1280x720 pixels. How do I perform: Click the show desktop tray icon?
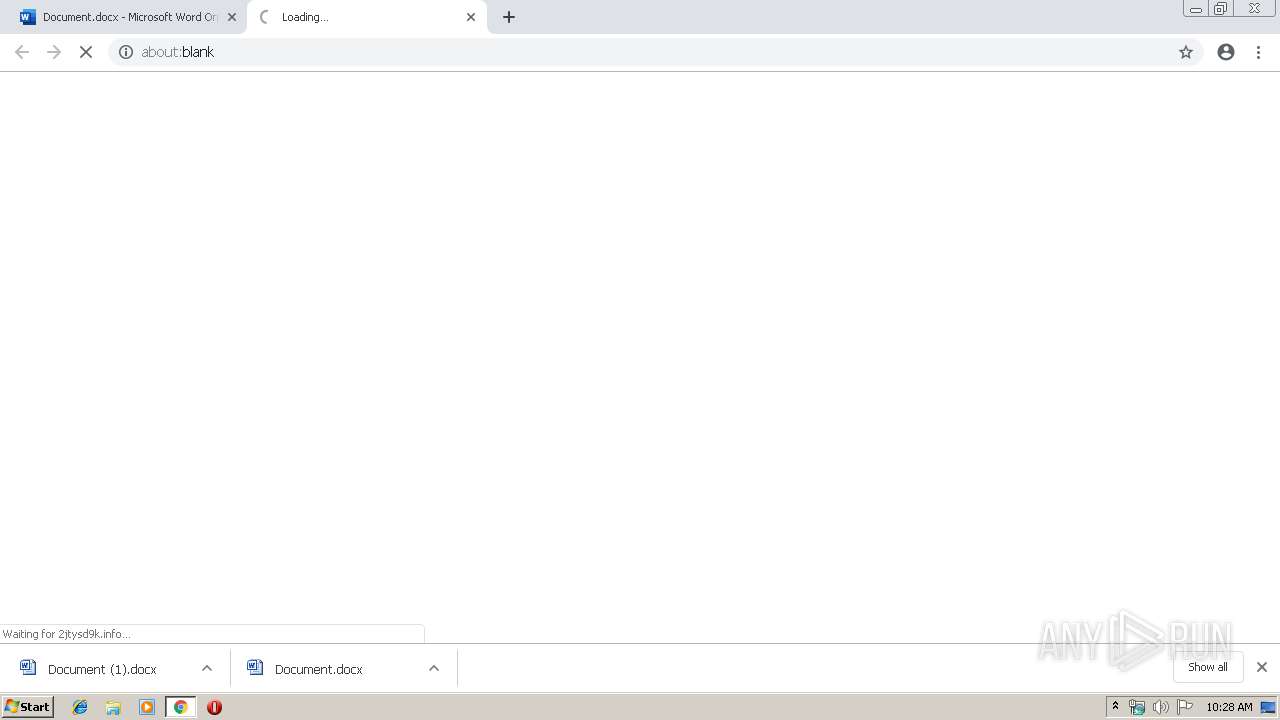coord(1268,707)
